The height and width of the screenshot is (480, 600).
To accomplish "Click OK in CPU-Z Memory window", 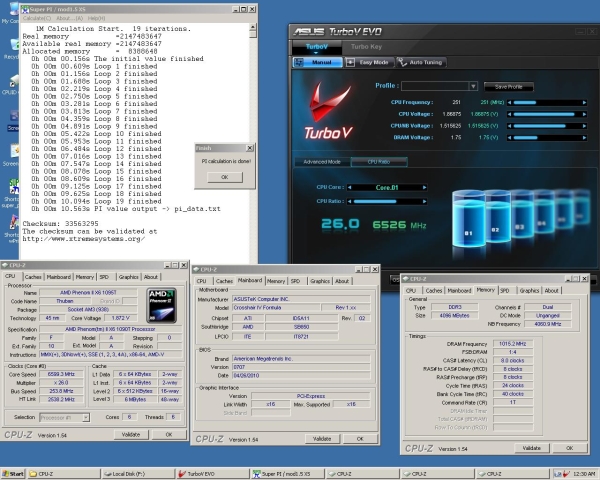I will coord(569,448).
